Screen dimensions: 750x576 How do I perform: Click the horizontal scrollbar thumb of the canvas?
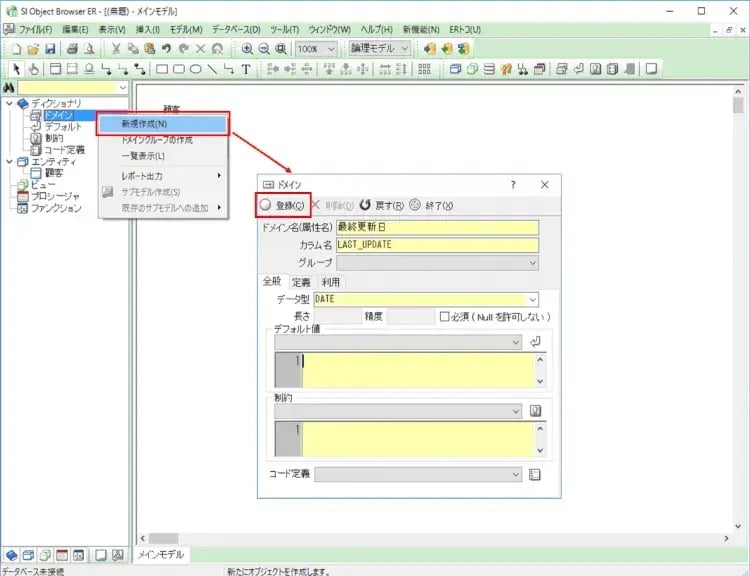click(x=164, y=538)
